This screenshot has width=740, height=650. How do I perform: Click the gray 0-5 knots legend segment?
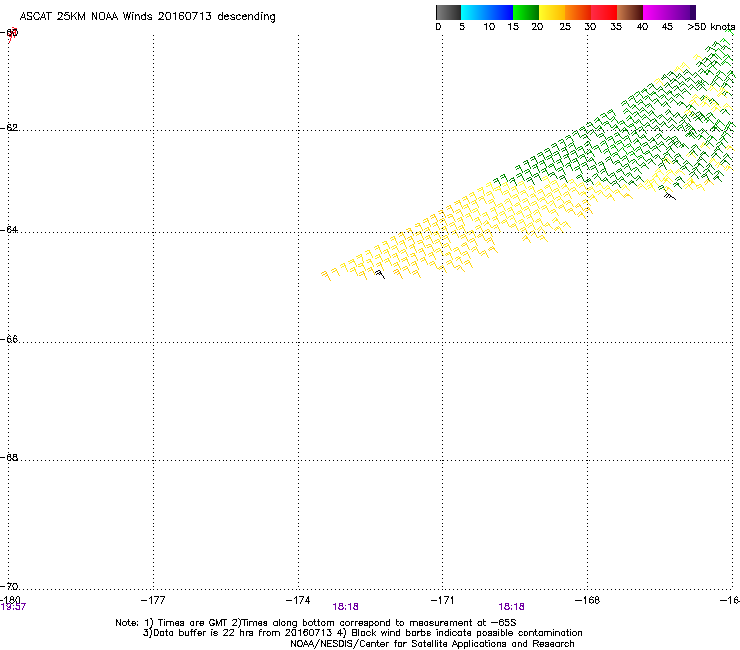448,12
